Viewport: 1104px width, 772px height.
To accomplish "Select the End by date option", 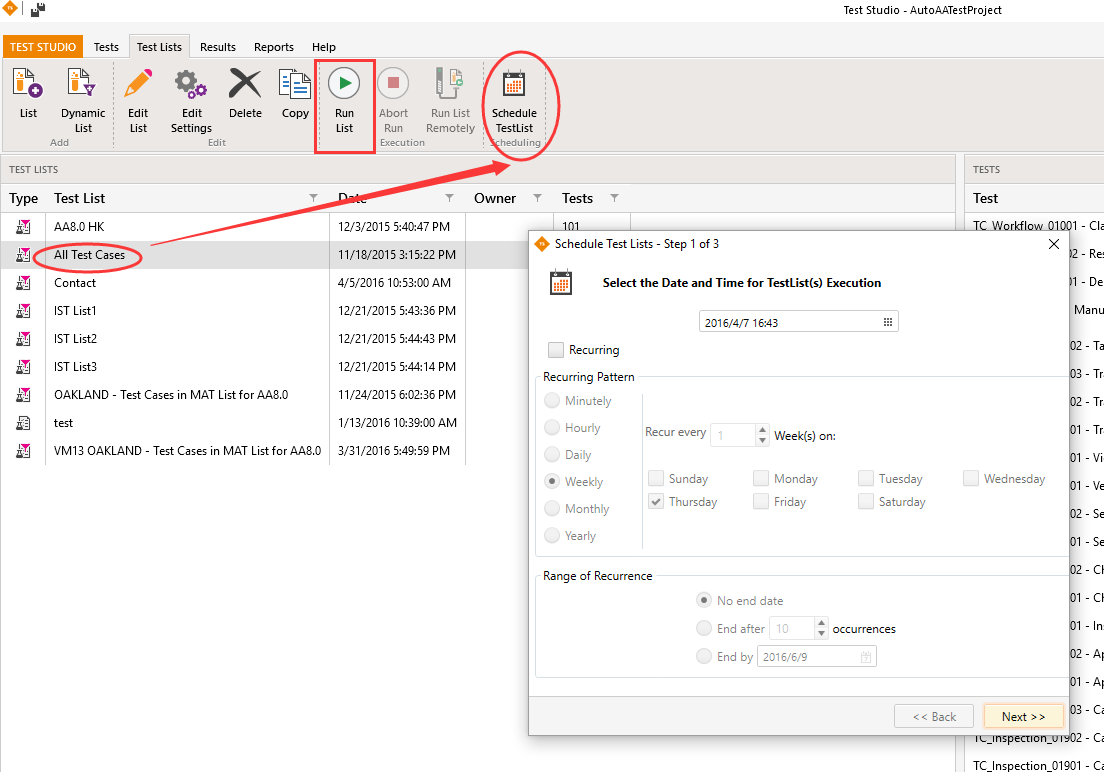I will (x=703, y=656).
